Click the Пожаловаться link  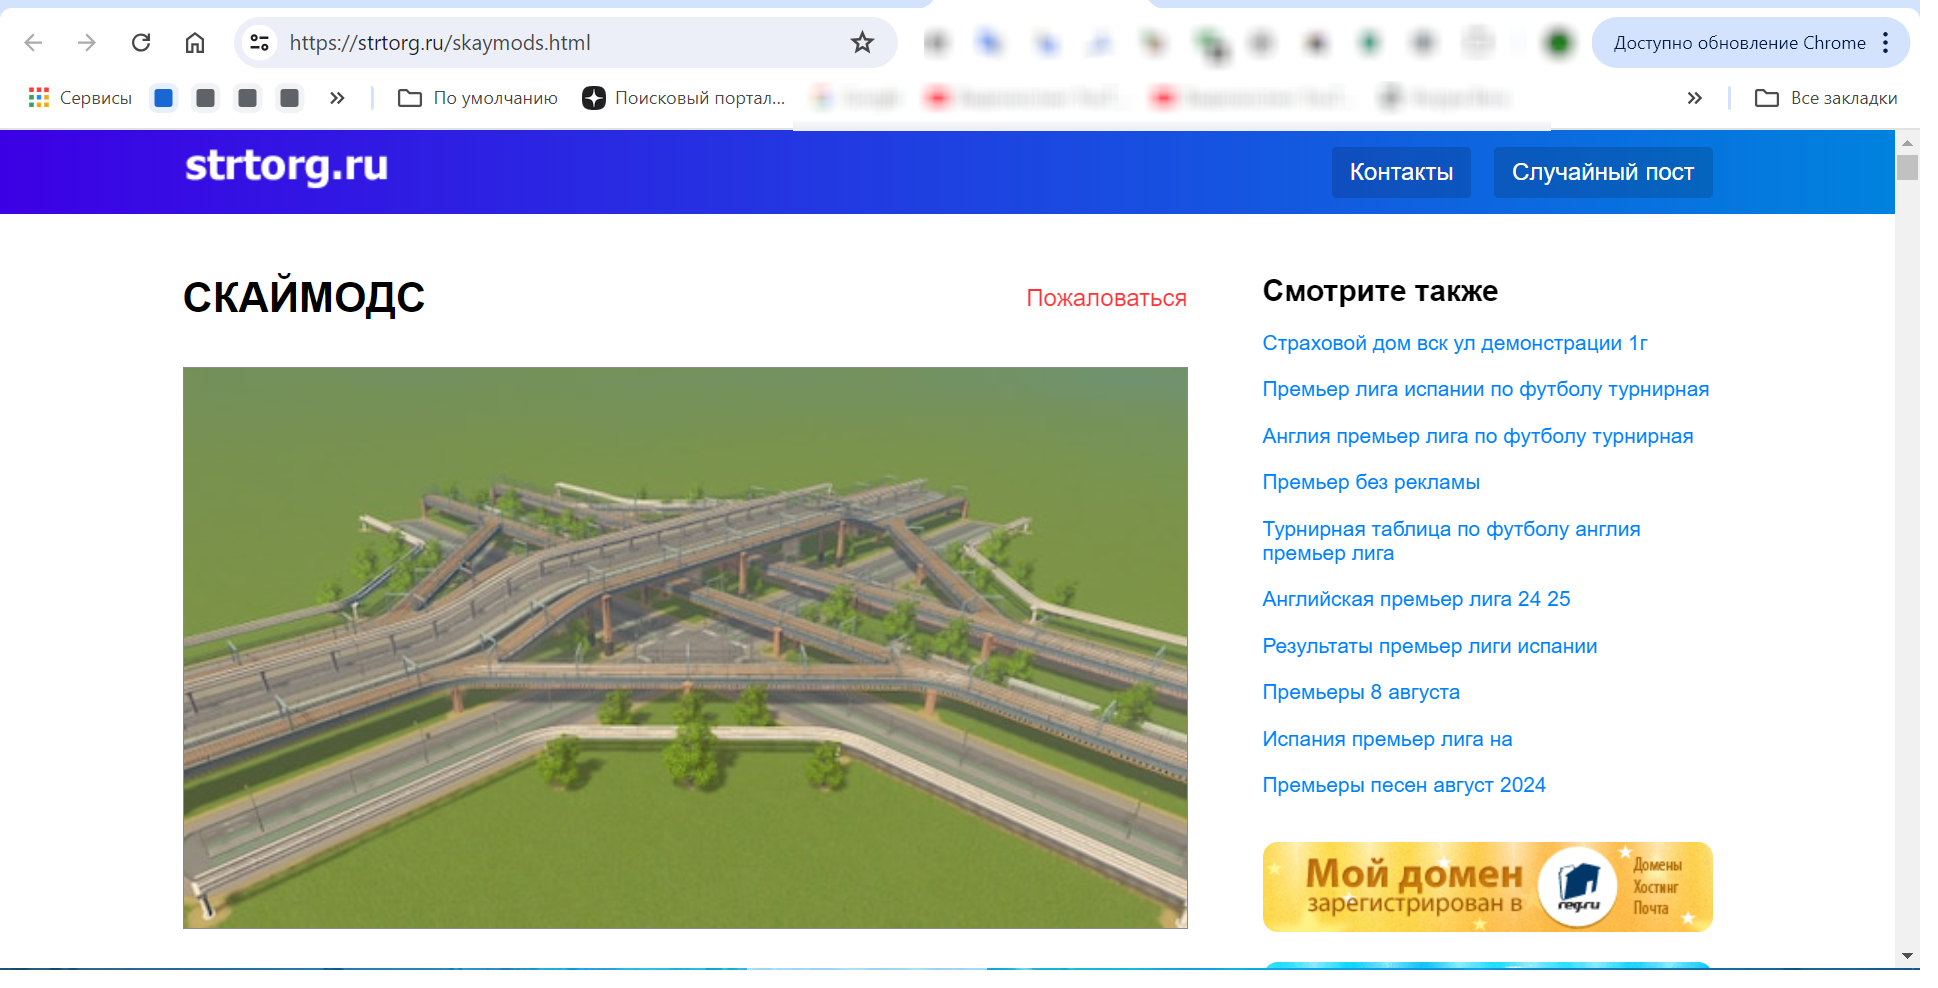coord(1106,298)
